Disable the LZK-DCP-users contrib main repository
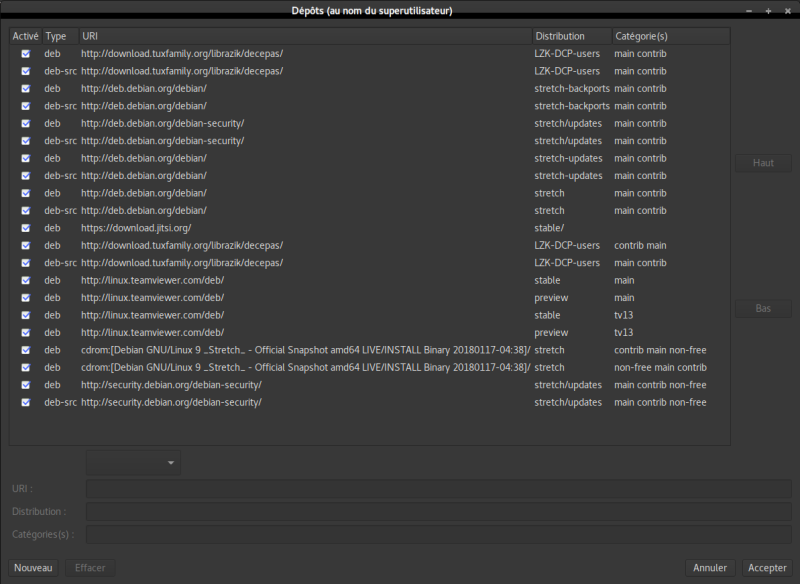Screen dimensions: 800x584 (26, 245)
